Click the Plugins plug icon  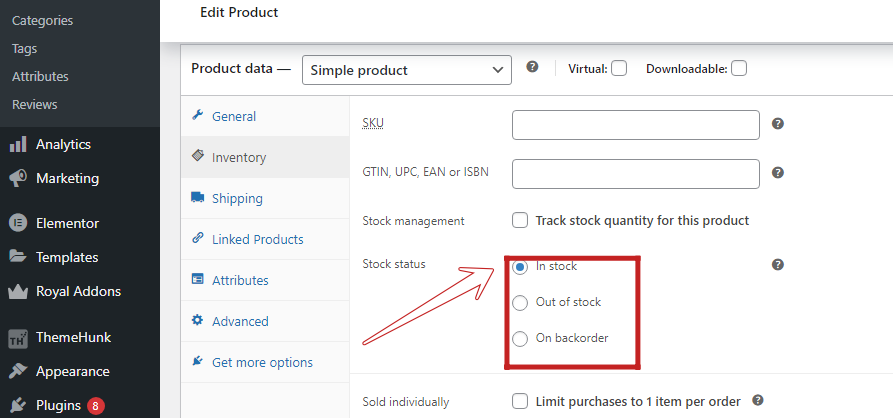tap(17, 405)
